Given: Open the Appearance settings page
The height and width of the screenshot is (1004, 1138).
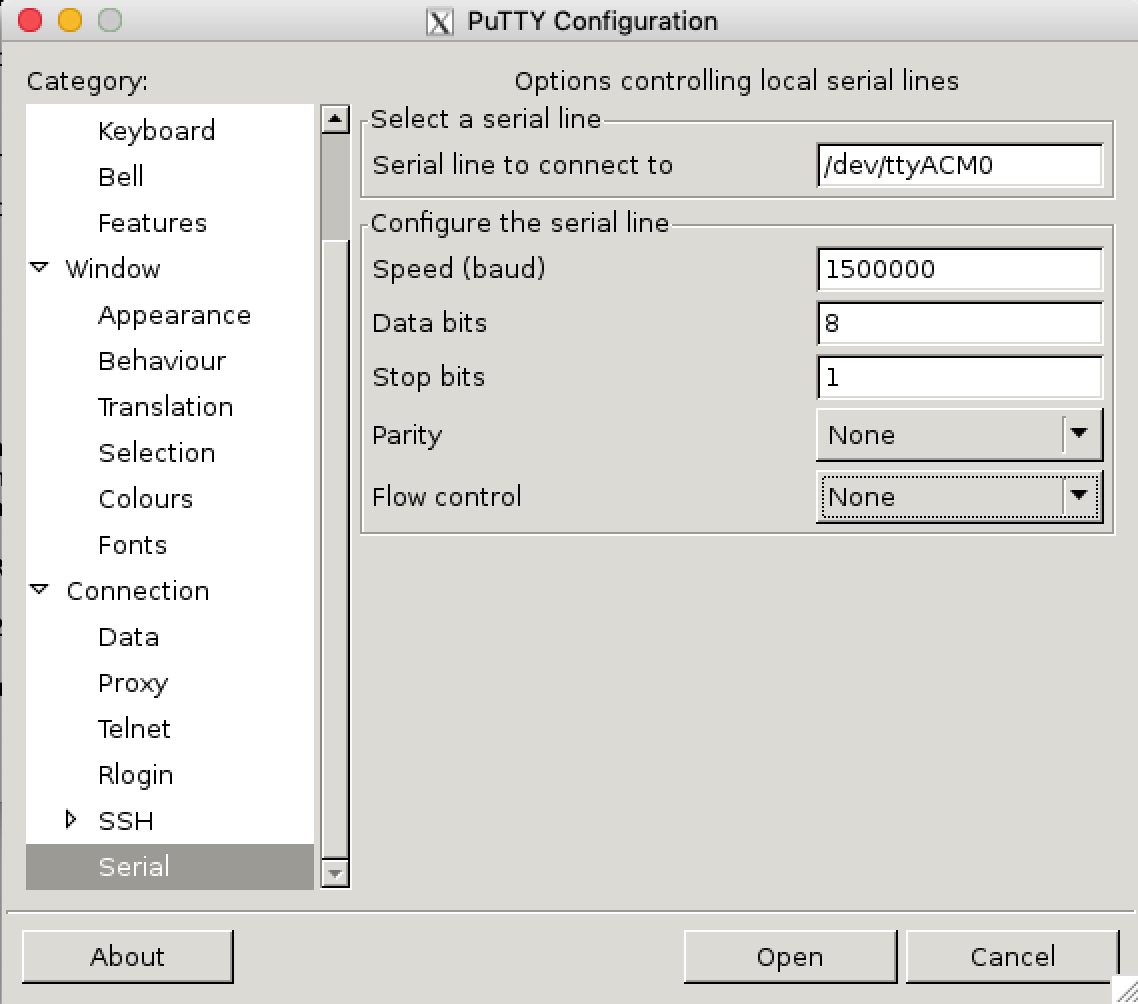Looking at the screenshot, I should click(x=174, y=315).
